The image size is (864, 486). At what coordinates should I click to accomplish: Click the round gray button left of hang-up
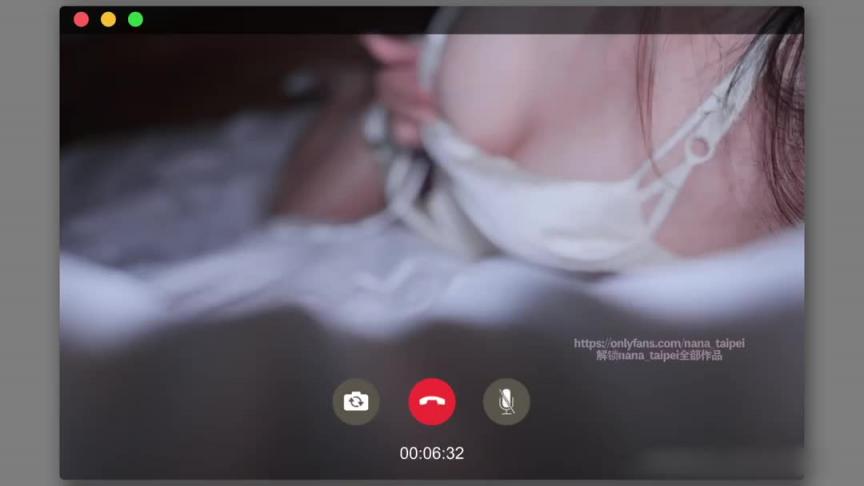coord(356,402)
